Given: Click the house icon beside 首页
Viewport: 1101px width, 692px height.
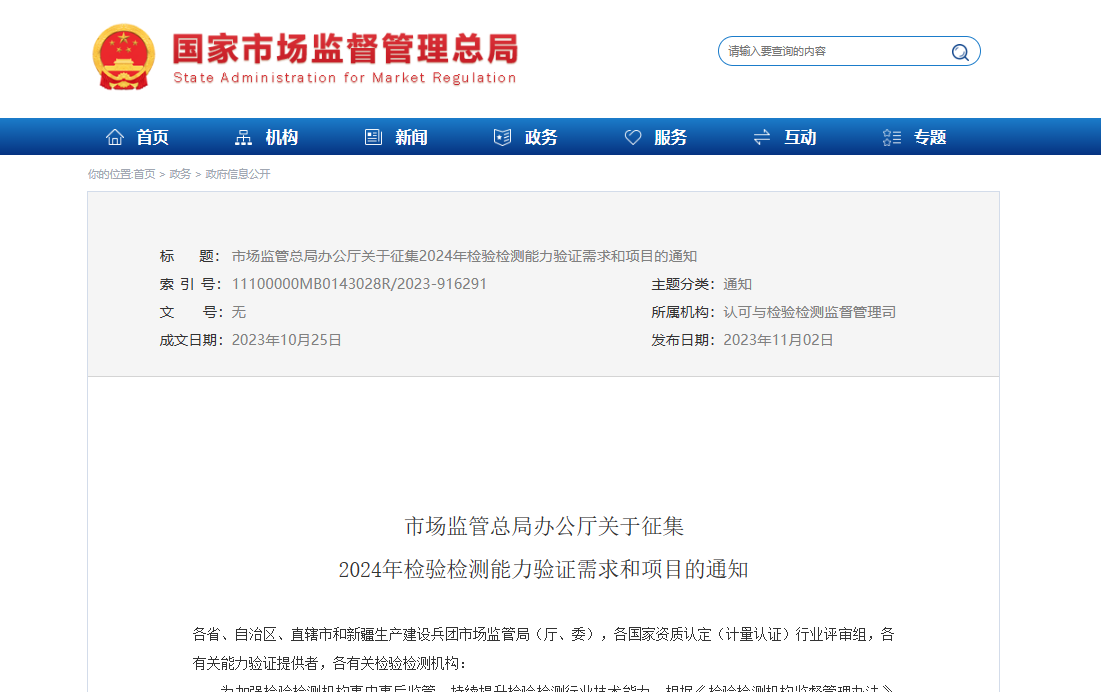Looking at the screenshot, I should (x=115, y=137).
